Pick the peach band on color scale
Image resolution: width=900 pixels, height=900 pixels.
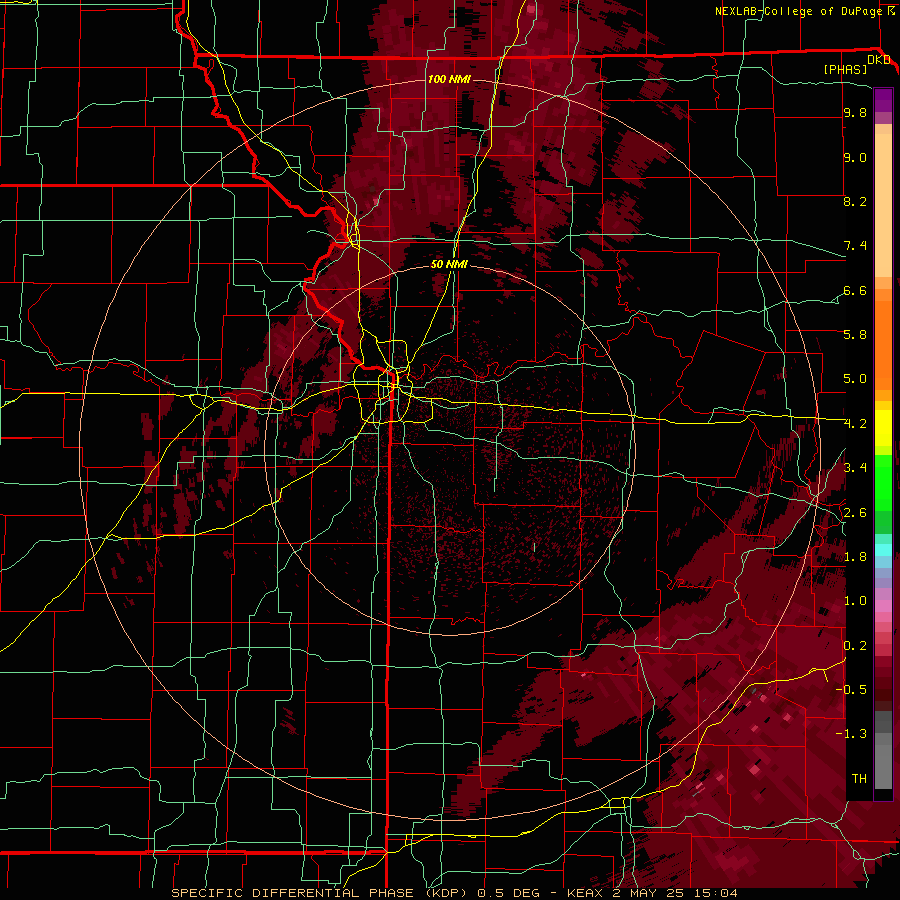(883, 205)
